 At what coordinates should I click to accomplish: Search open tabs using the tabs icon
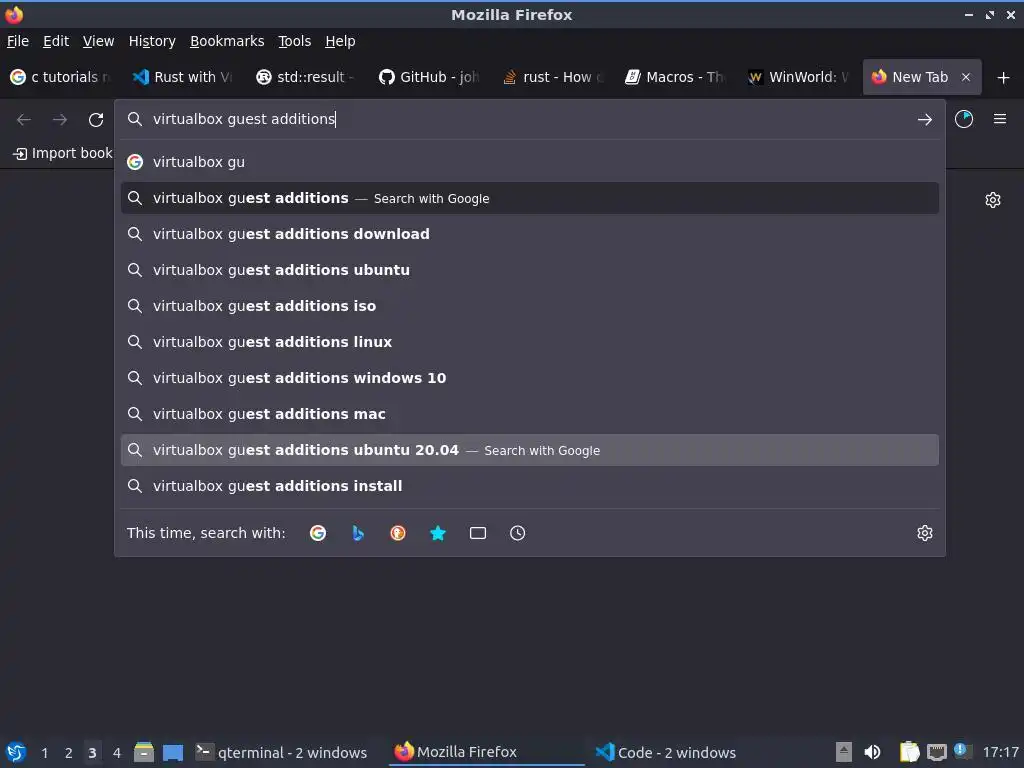tap(477, 533)
